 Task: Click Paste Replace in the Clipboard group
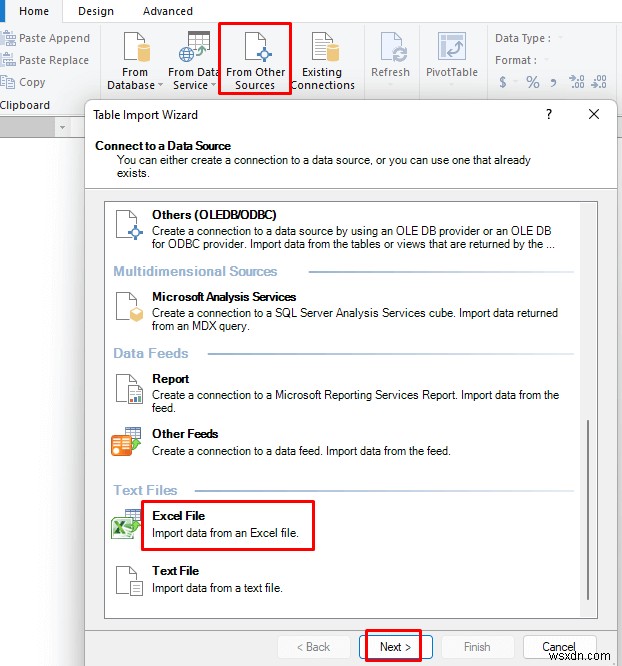pyautogui.click(x=45, y=60)
